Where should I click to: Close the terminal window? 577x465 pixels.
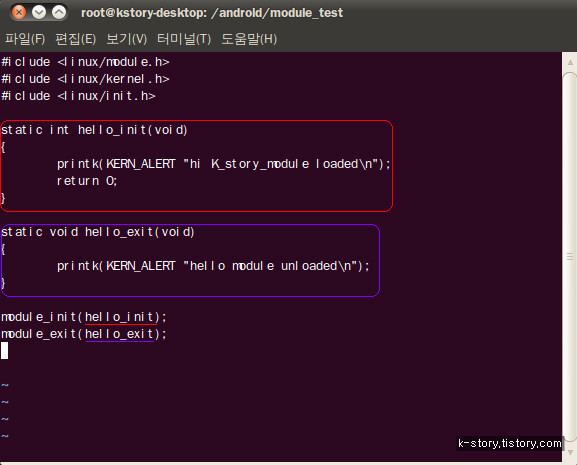pos(19,13)
